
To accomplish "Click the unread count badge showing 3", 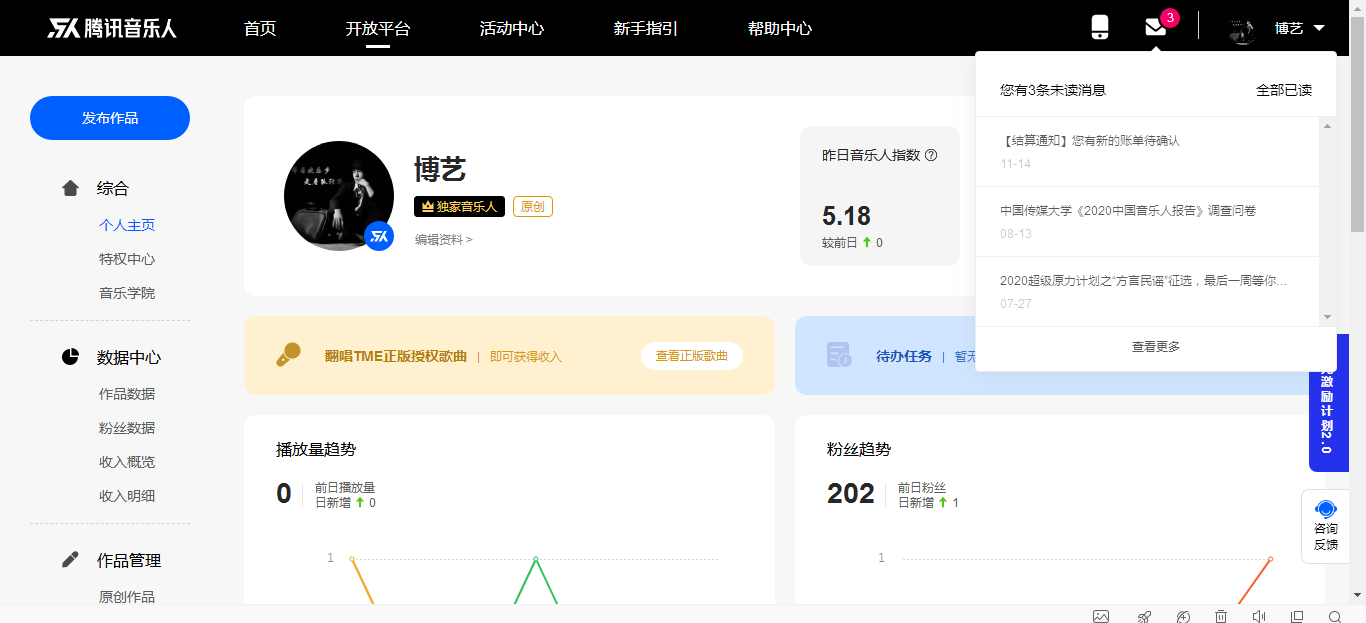I will click(1170, 18).
